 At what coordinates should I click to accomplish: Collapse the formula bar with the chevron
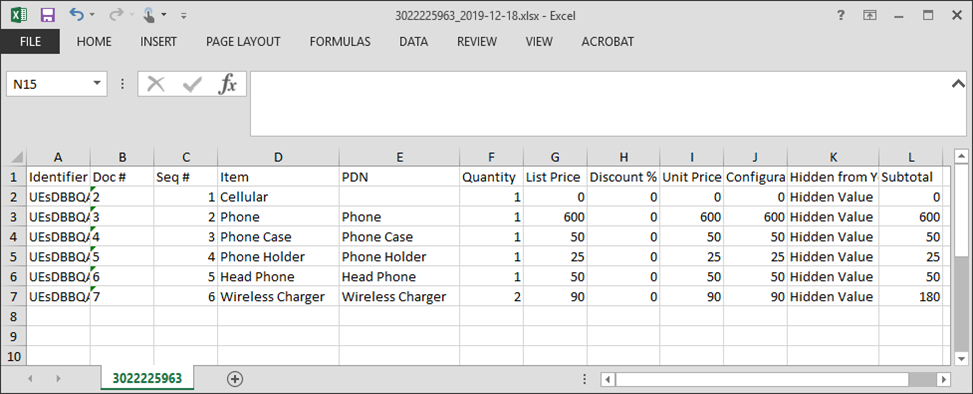(x=957, y=83)
